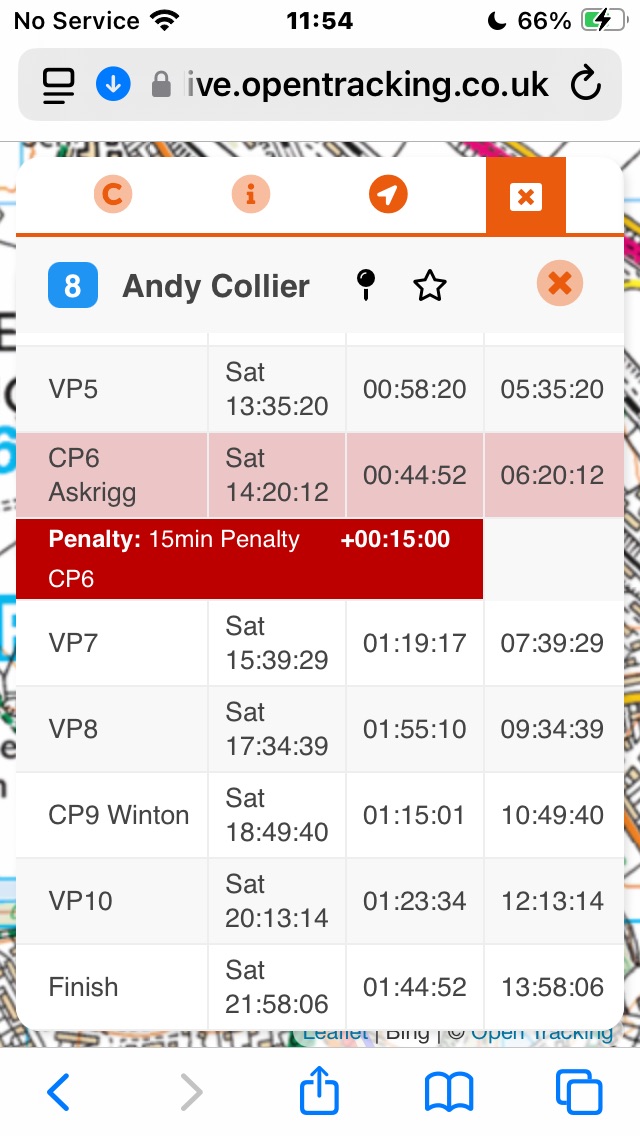The image size is (640, 1136).
Task: Close the panel using the white X tab
Action: click(x=525, y=196)
